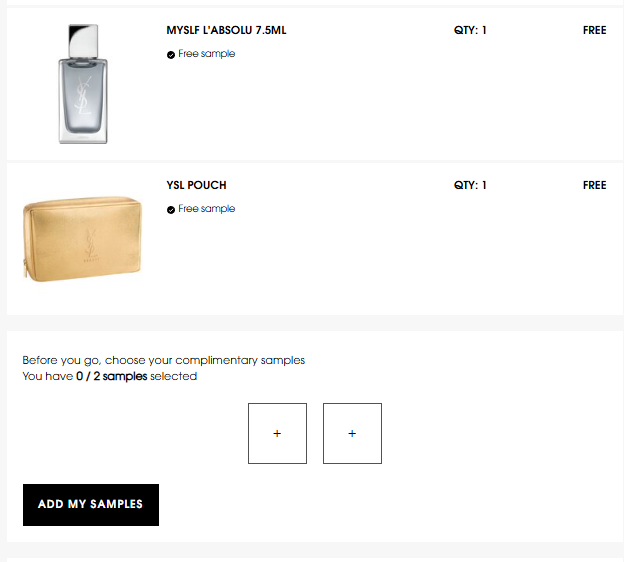This screenshot has height=562, width=624.
Task: Click the Free sample label under MYSLF L'Absolu
Action: [207, 54]
